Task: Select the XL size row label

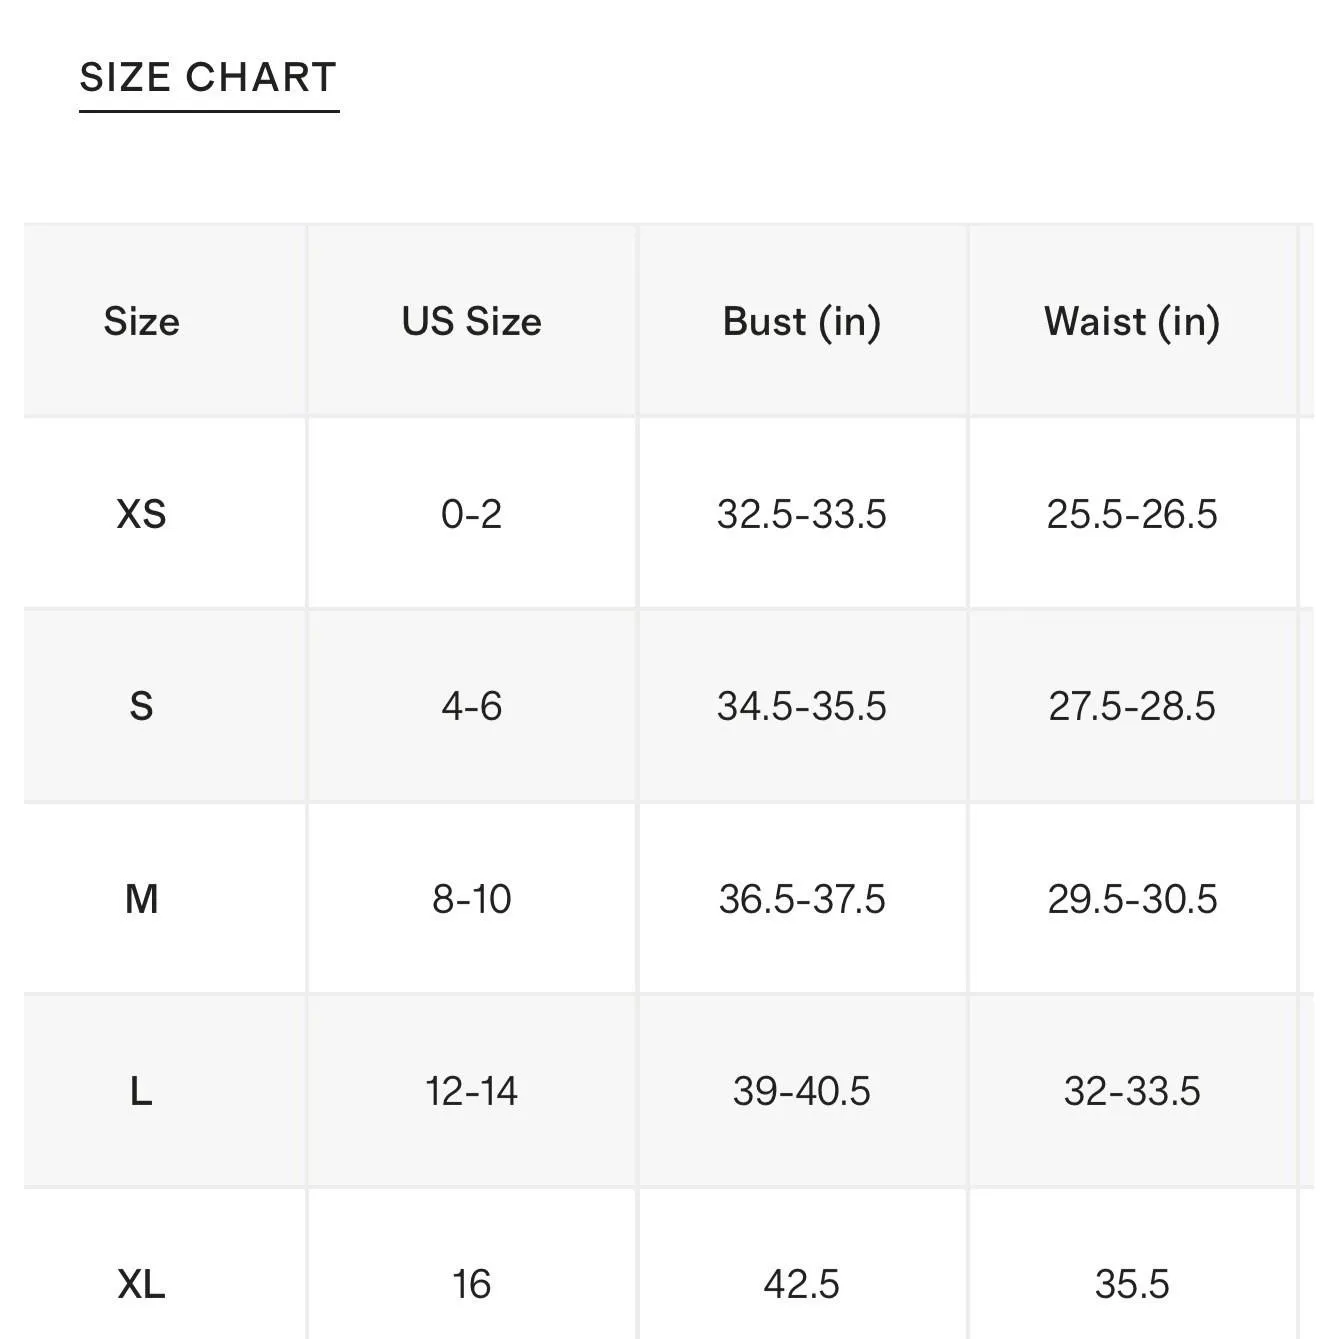Action: [x=142, y=1284]
